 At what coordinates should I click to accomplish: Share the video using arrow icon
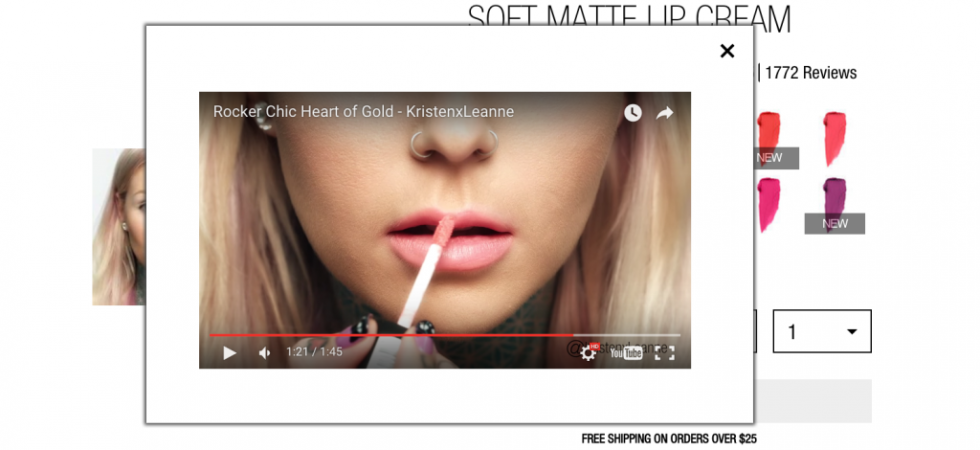click(664, 112)
